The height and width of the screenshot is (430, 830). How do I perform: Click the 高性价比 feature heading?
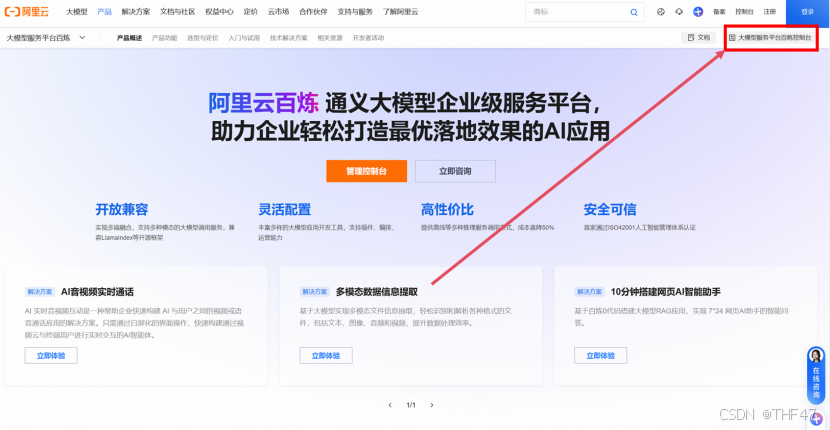pos(447,209)
